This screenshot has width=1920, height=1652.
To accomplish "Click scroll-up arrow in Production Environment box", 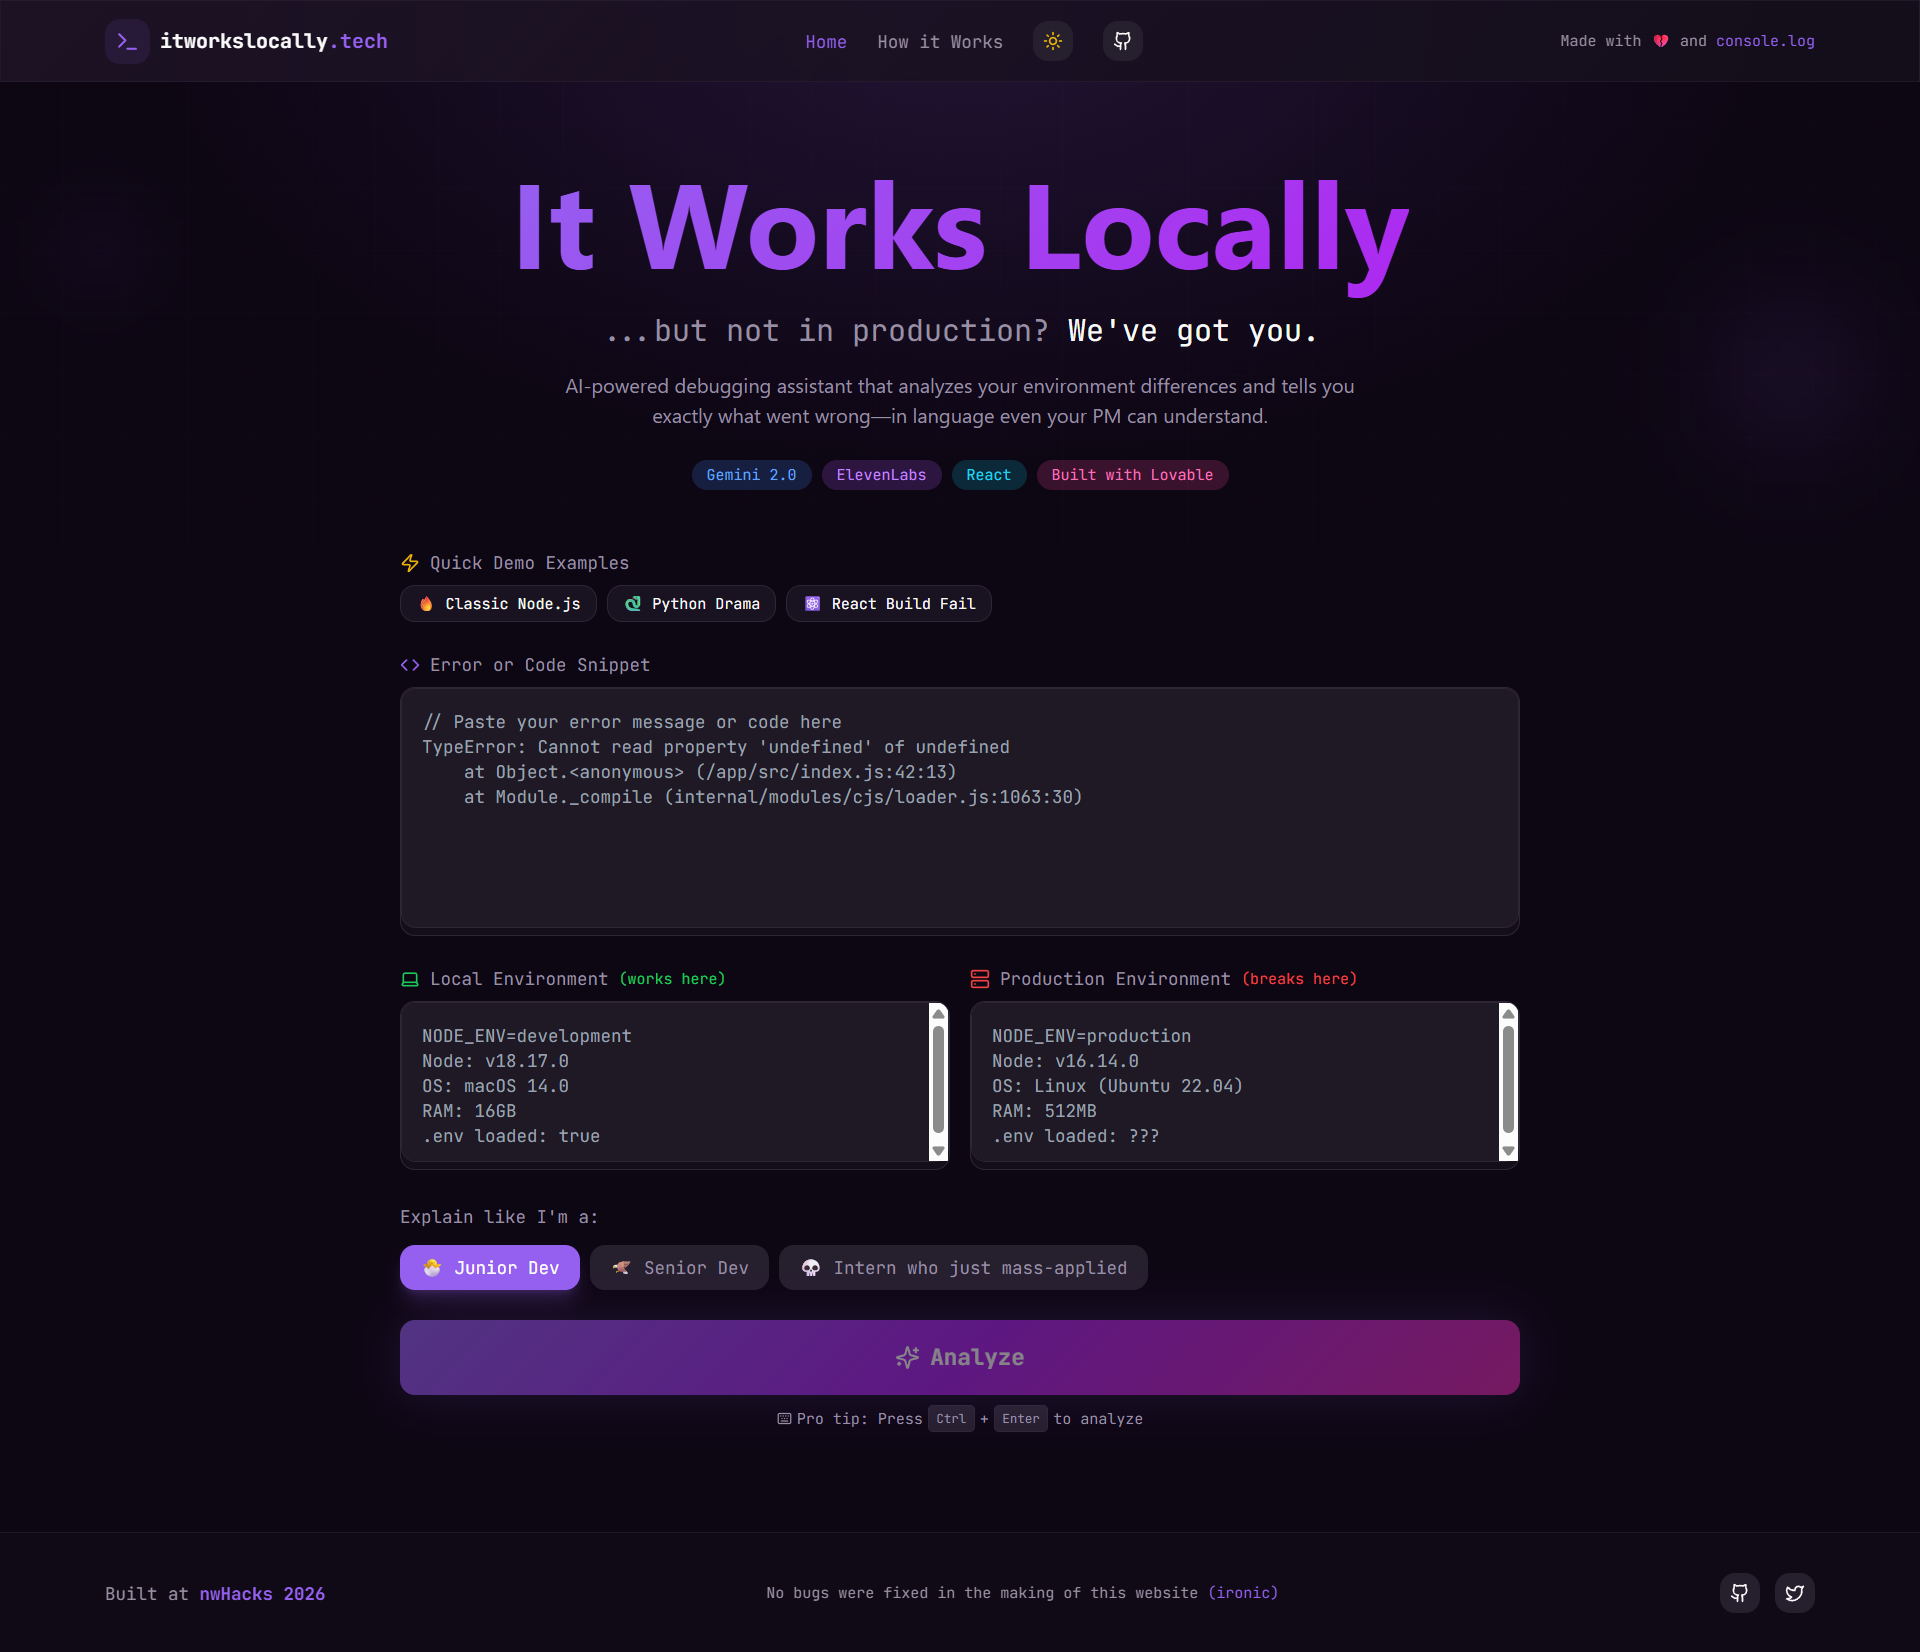I will click(1508, 1014).
